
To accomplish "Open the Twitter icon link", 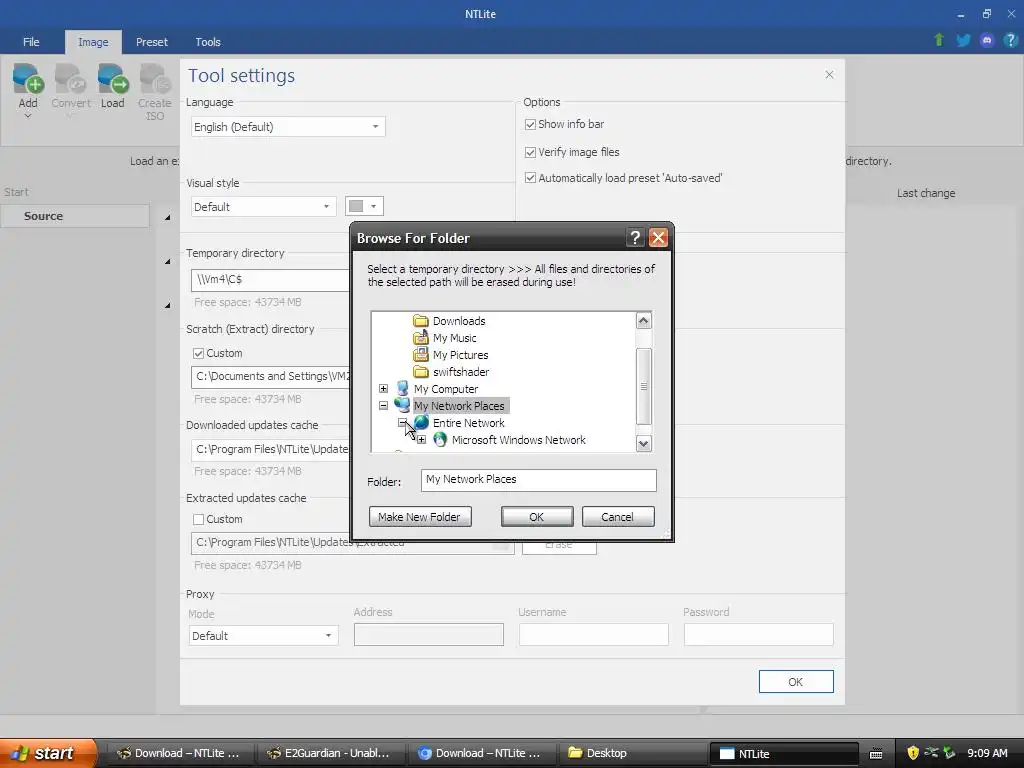I will coord(963,40).
